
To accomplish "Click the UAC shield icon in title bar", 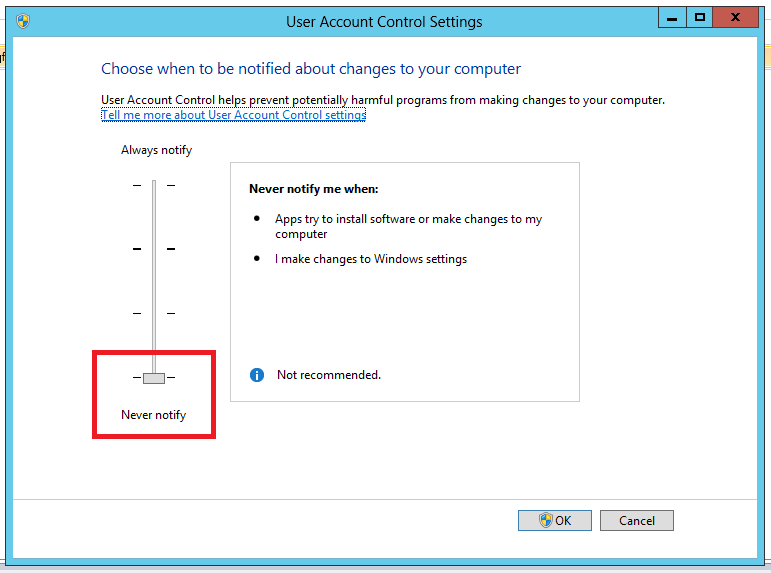I will tap(23, 21).
